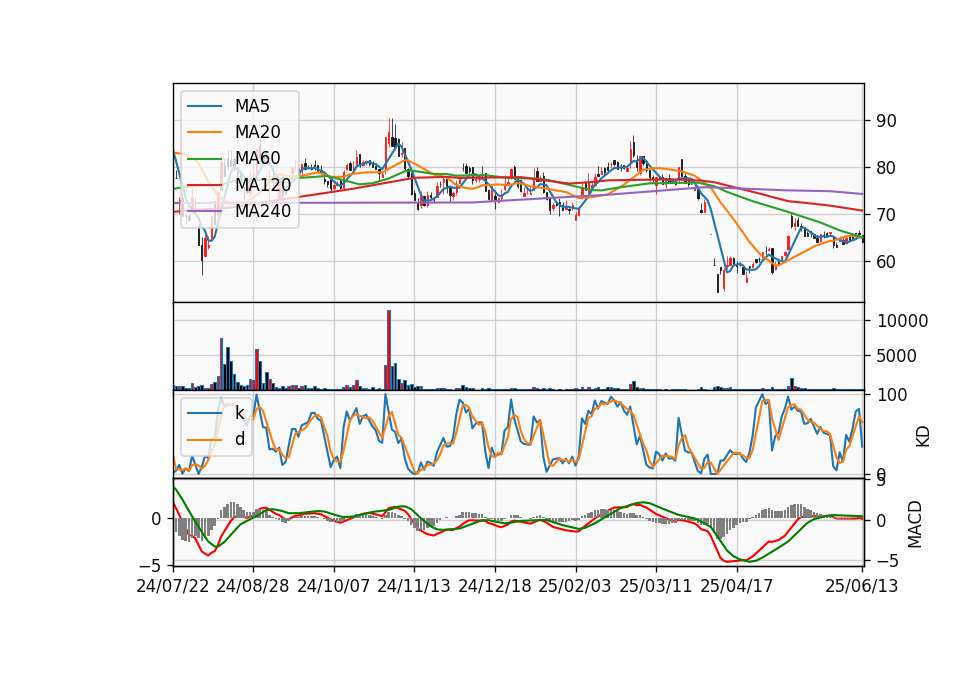Click the MA20 legend label
960x690 pixels.
coord(257,132)
